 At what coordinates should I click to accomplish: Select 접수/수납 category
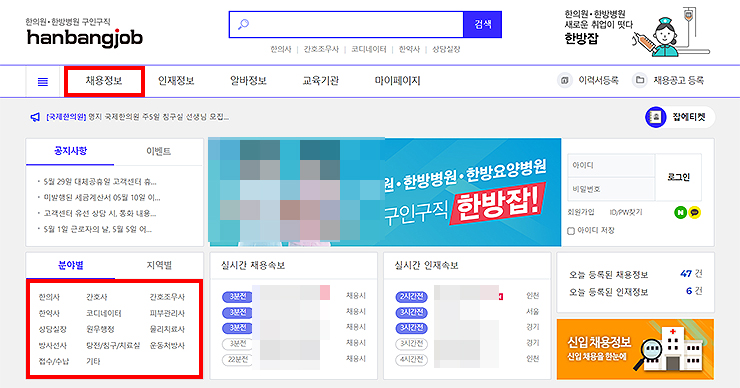pos(54,362)
